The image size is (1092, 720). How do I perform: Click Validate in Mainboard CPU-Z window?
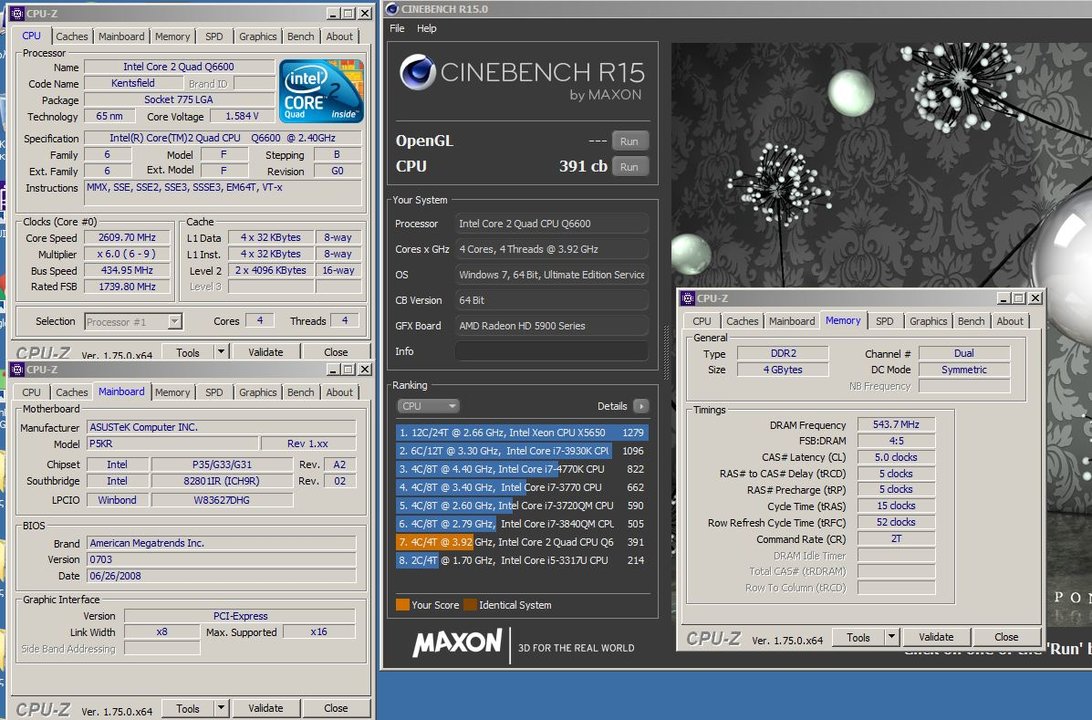(x=266, y=708)
